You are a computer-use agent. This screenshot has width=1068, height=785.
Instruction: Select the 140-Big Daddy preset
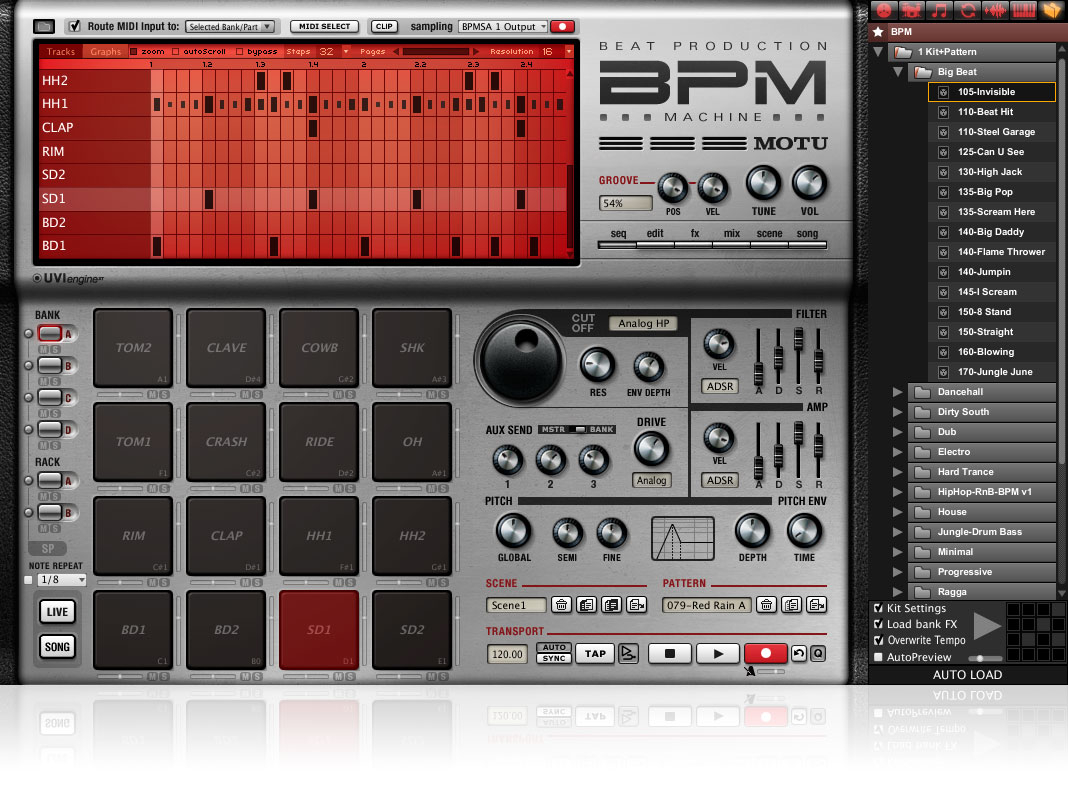coord(990,232)
